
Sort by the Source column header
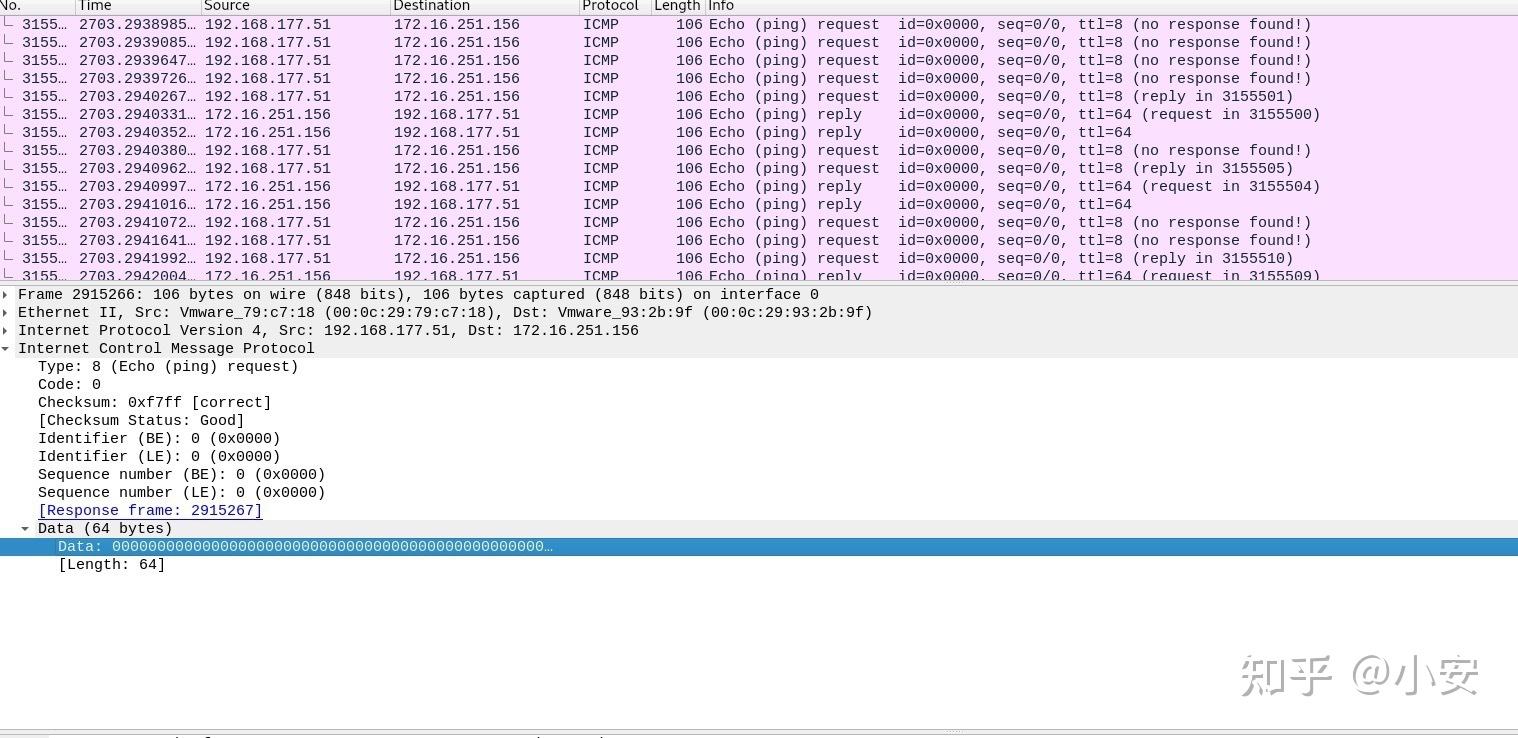click(x=295, y=6)
